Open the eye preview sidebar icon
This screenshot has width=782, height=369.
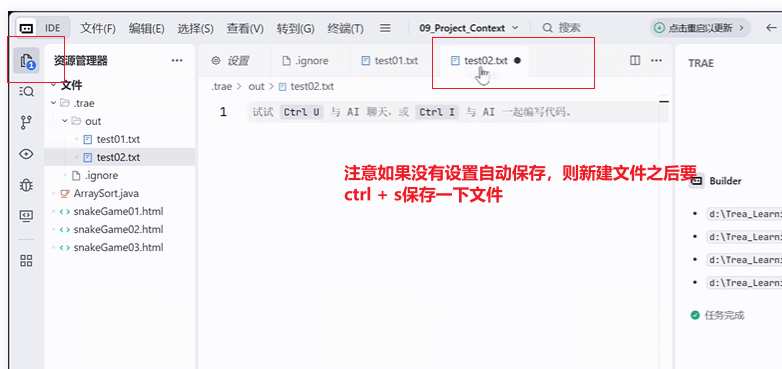pos(26,154)
